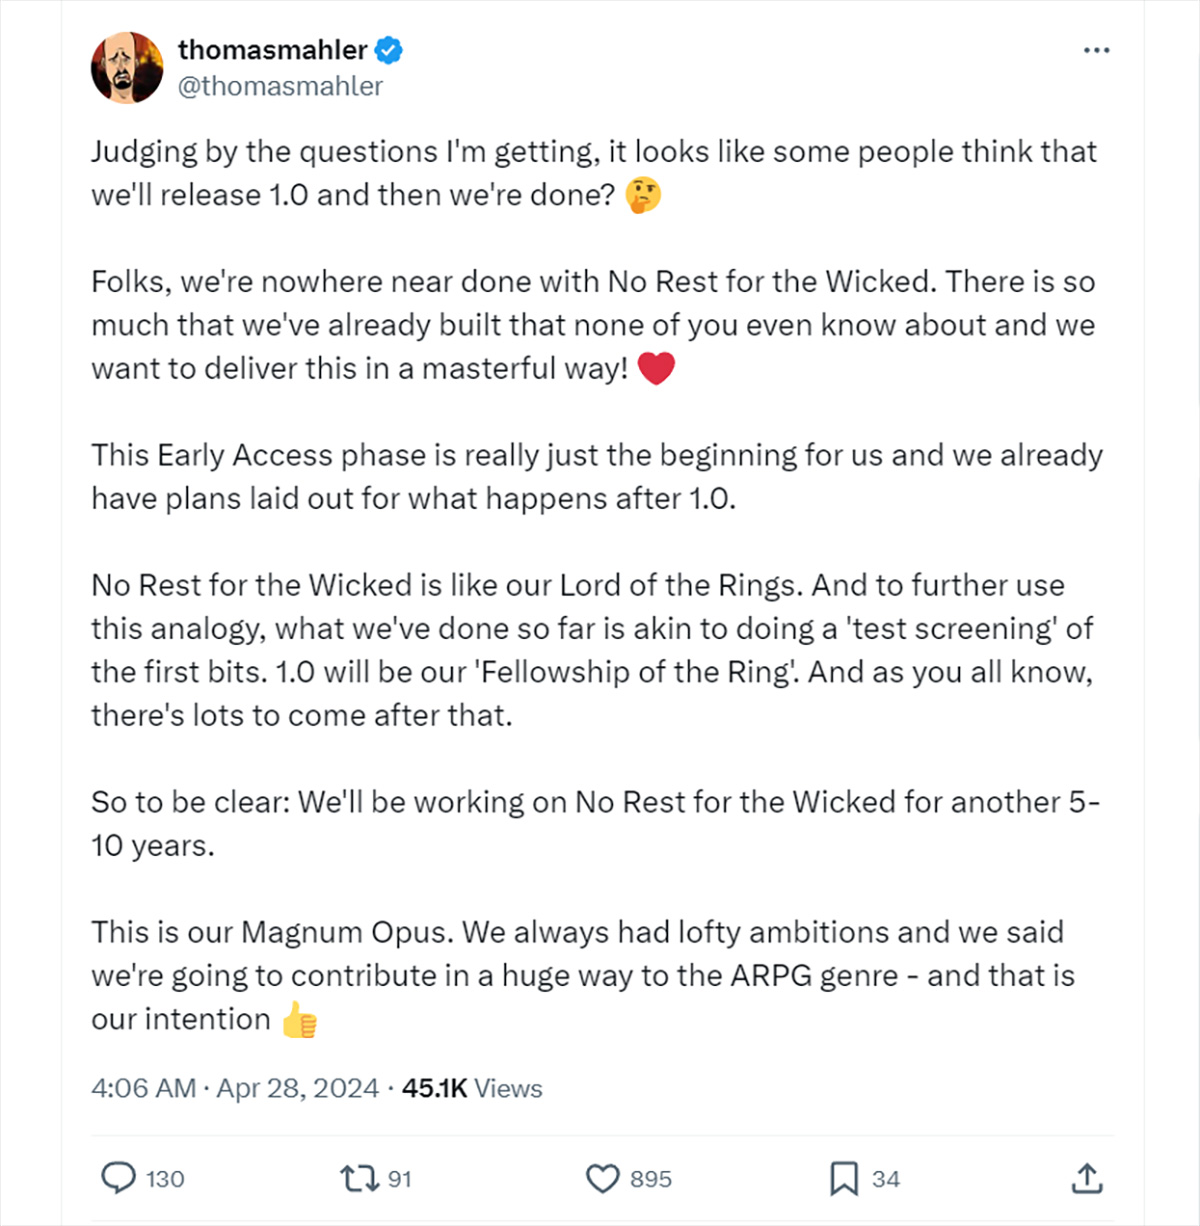Bookmark the tweet with bookmark icon
1200x1226 pixels.
coord(844,1178)
